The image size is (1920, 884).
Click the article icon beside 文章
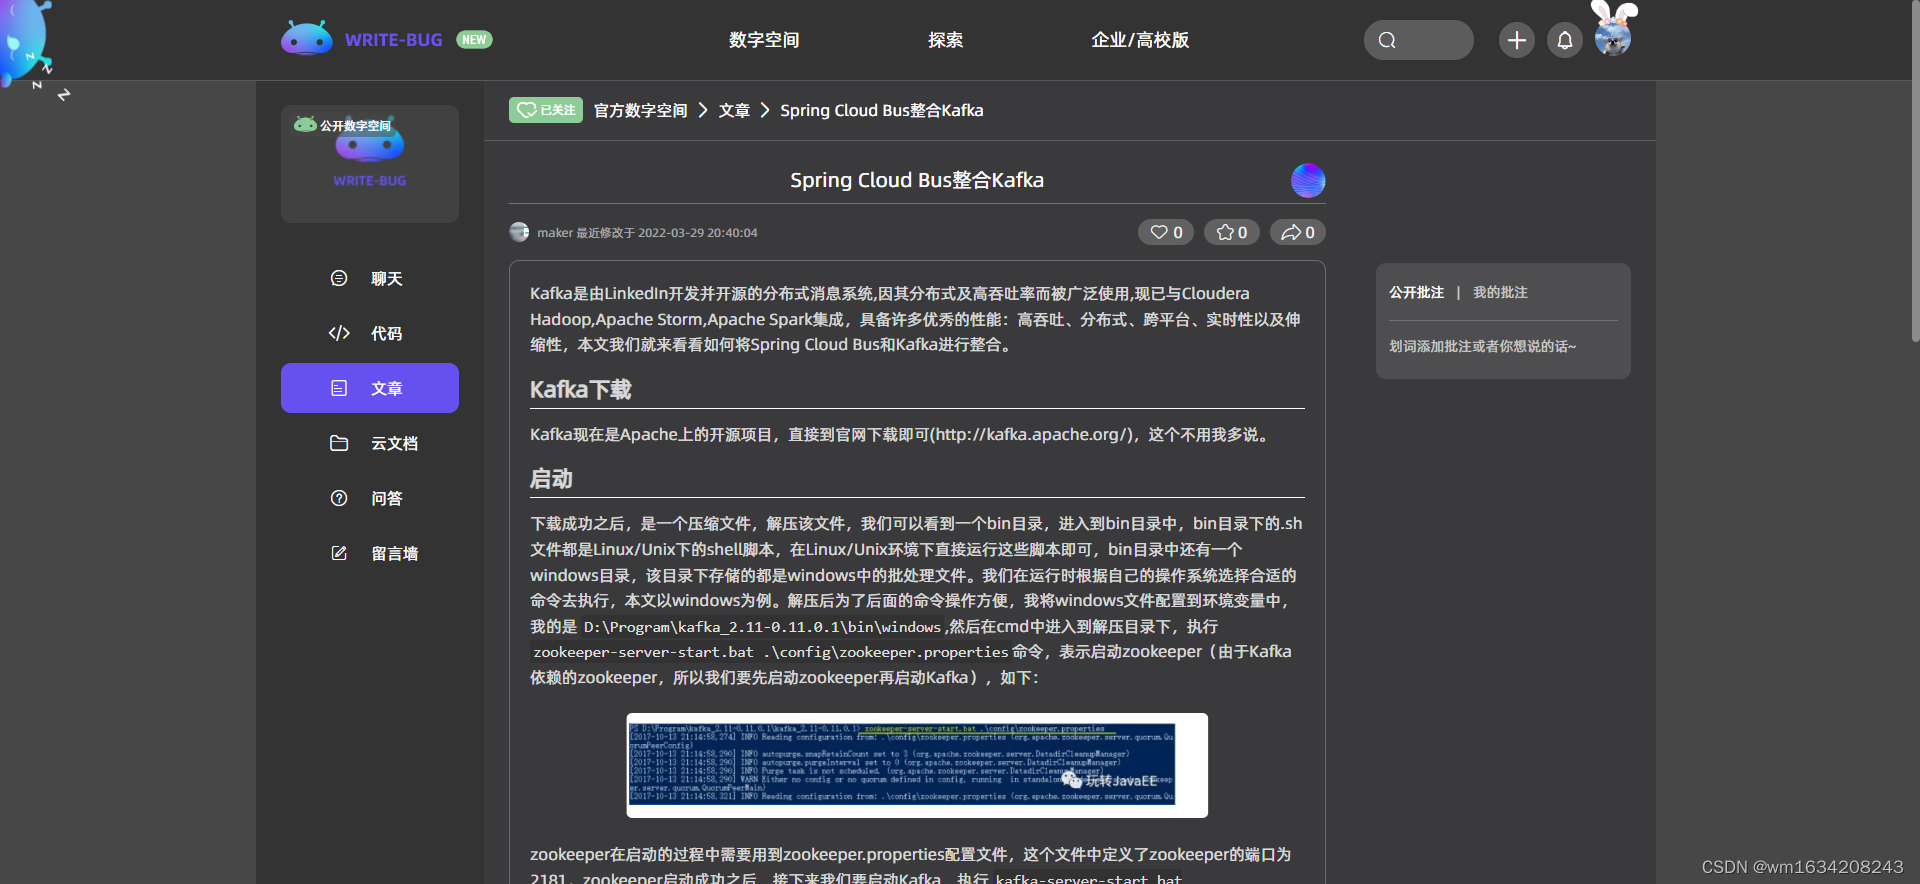click(339, 388)
